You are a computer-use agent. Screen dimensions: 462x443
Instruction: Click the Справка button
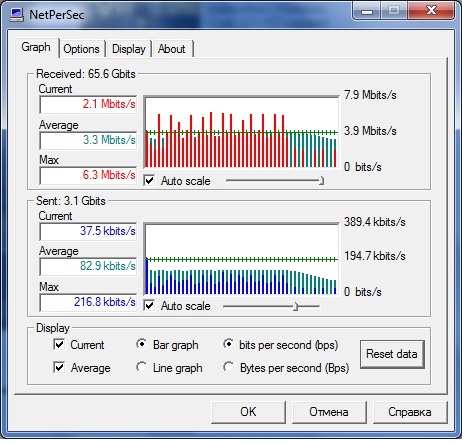(410, 412)
